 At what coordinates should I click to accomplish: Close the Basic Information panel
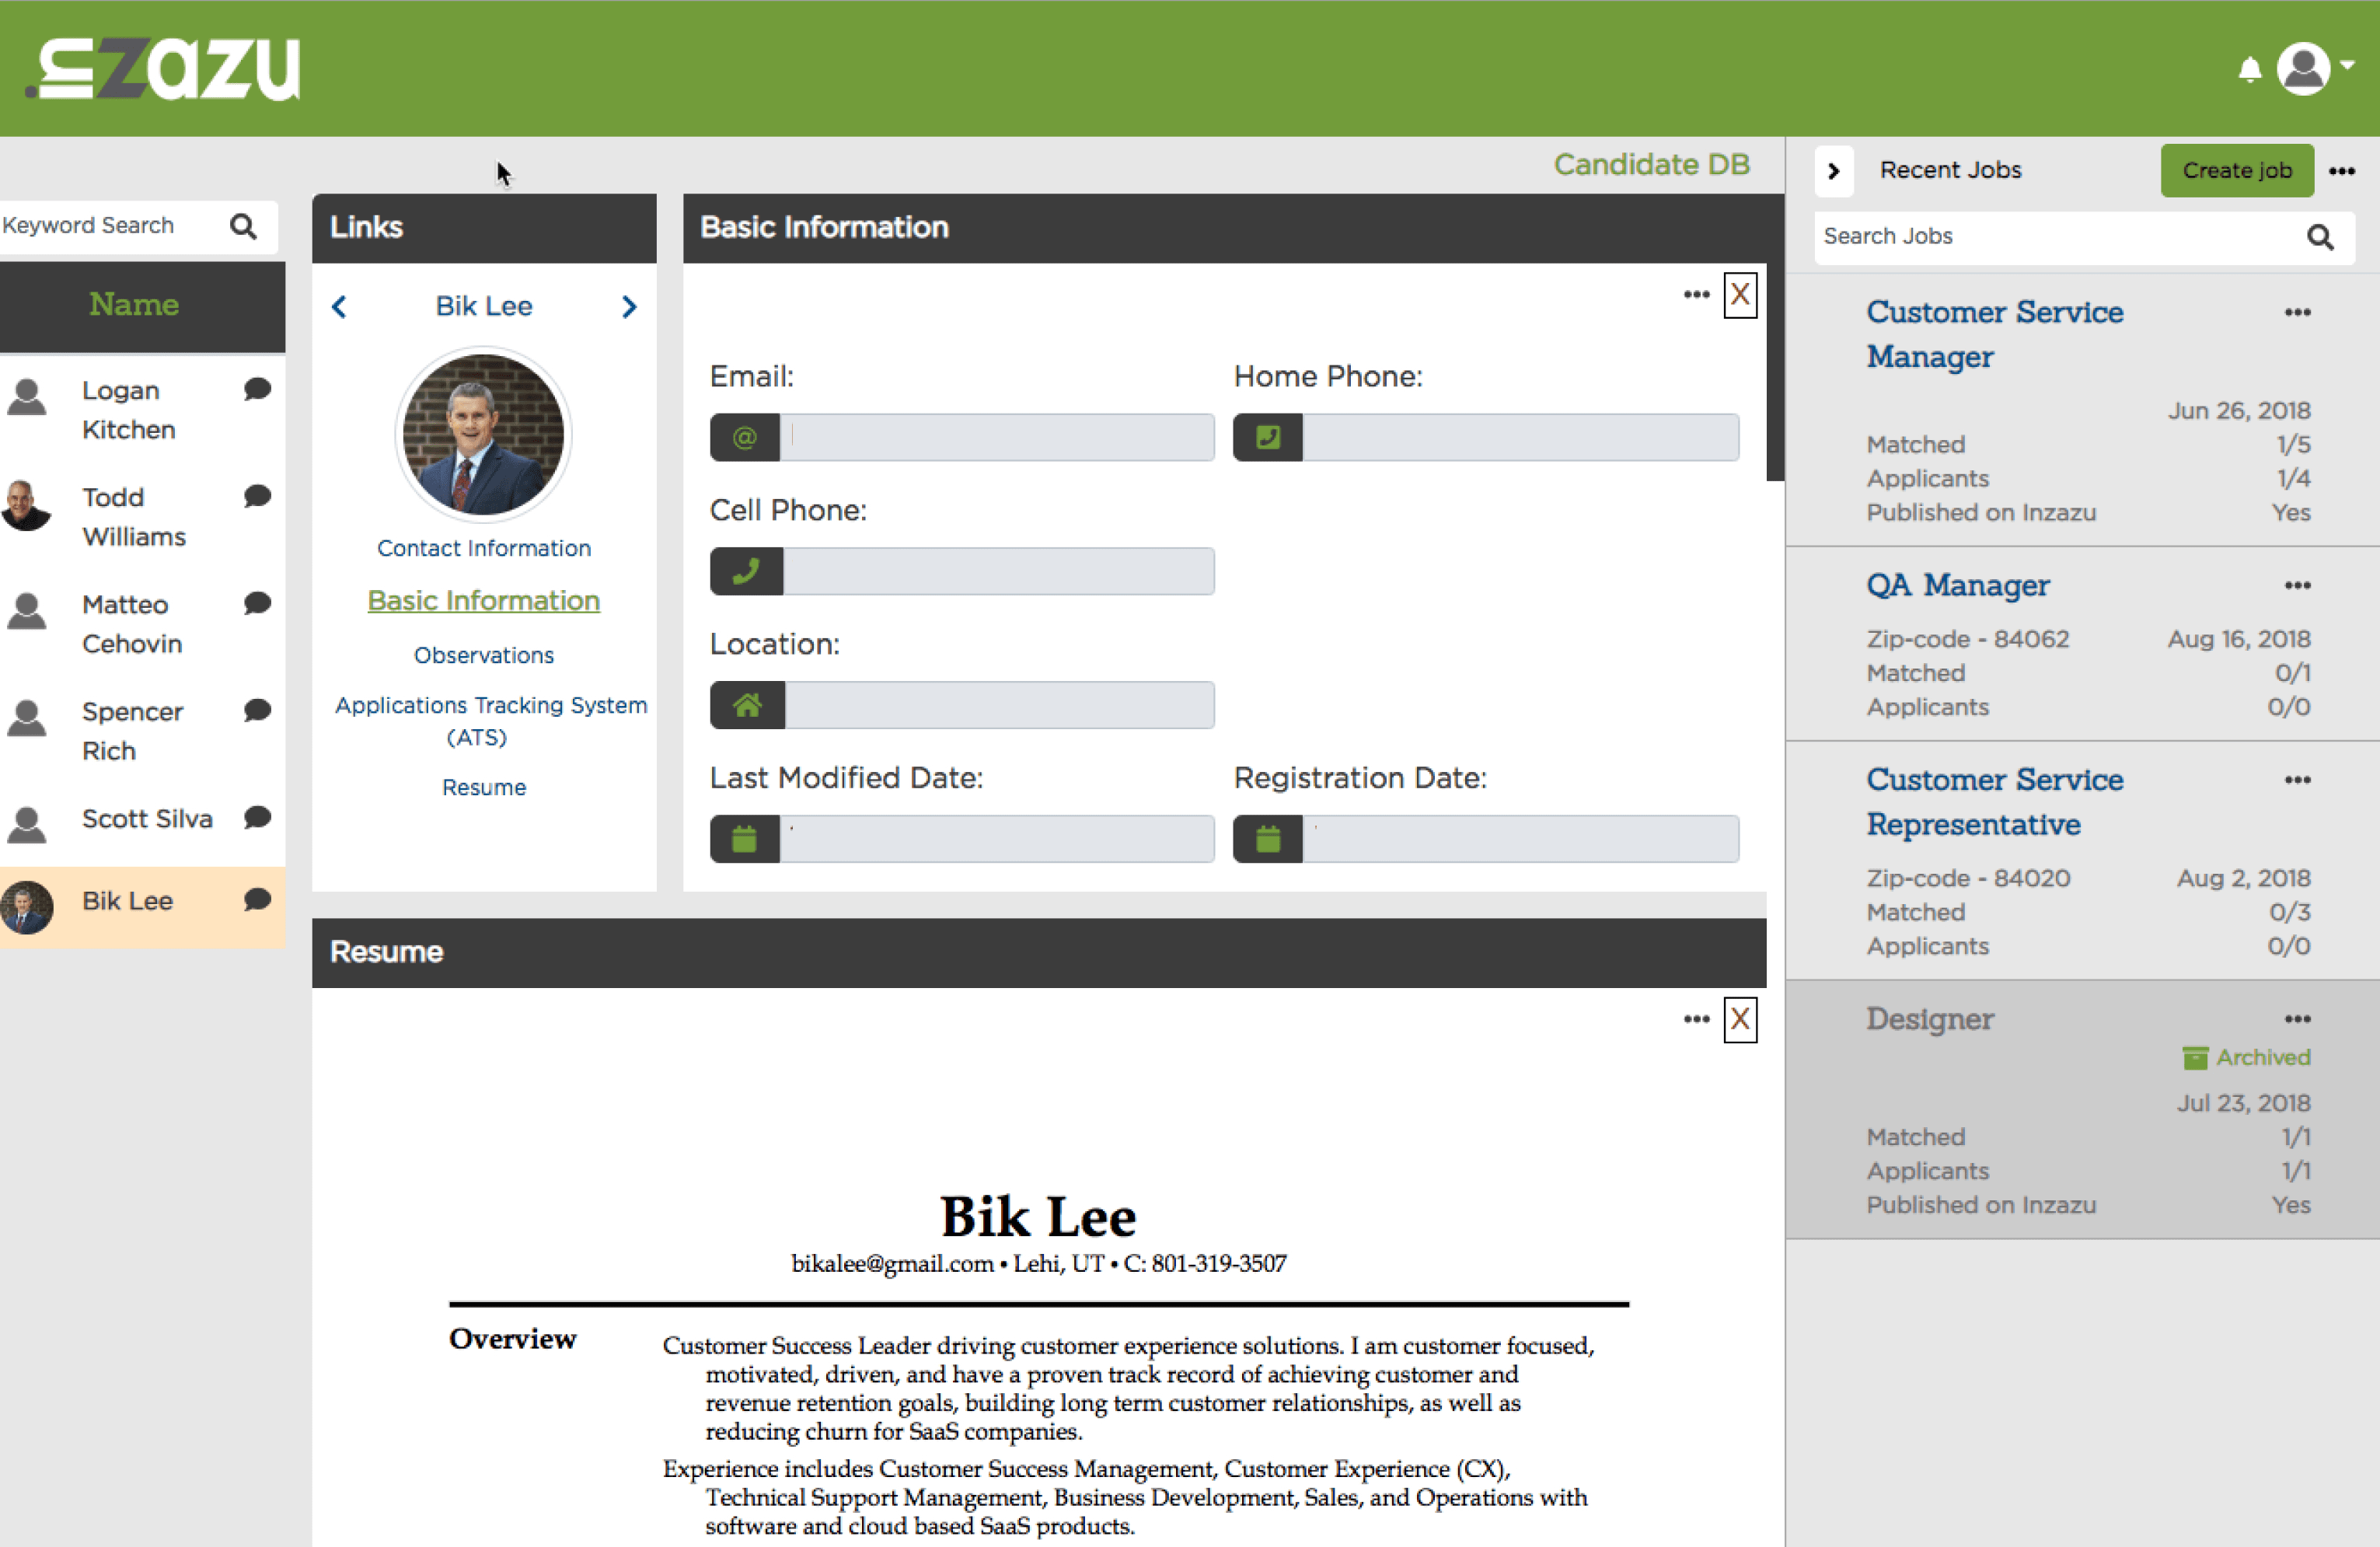(1740, 295)
